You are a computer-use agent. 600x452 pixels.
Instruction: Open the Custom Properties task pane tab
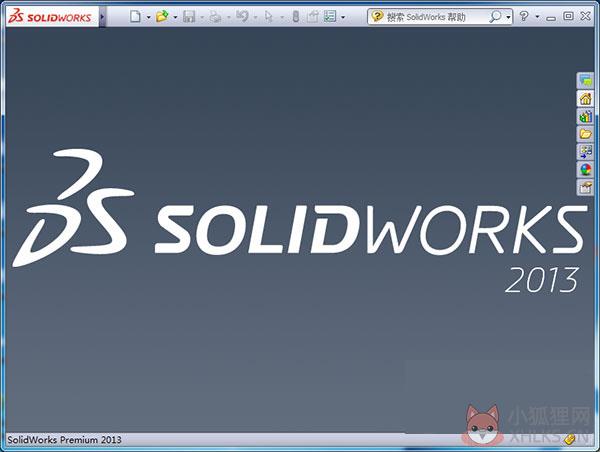click(x=585, y=187)
